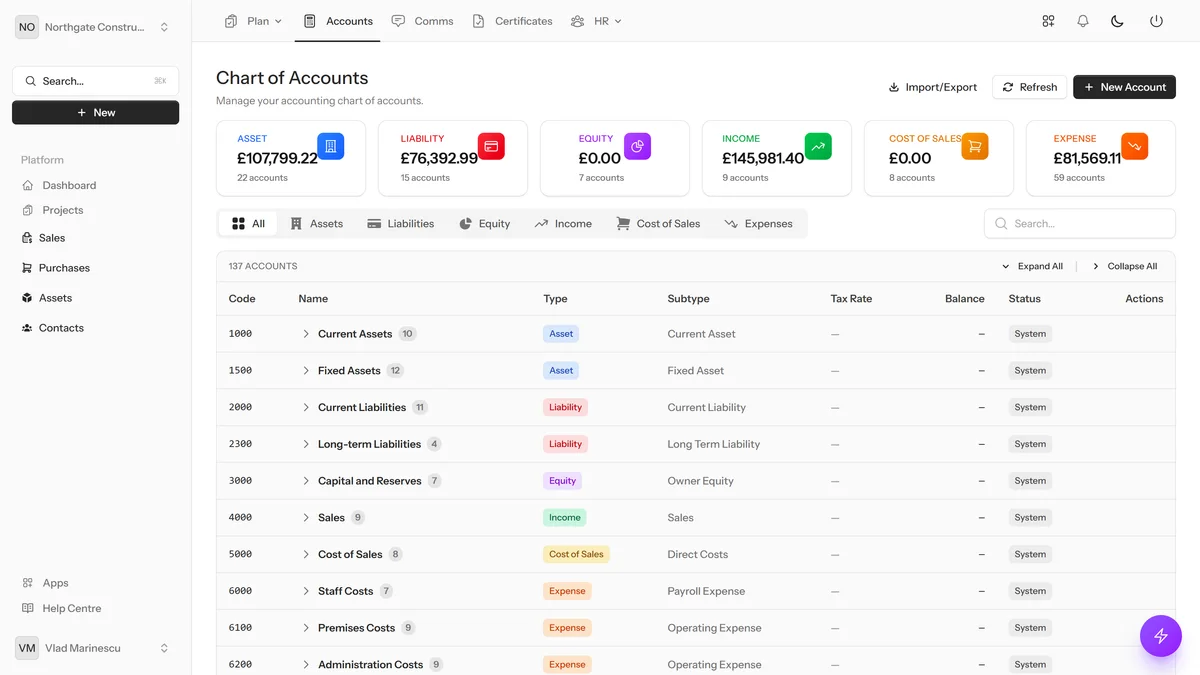Click the sidebar Search box
The image size is (1200, 675).
pyautogui.click(x=96, y=81)
